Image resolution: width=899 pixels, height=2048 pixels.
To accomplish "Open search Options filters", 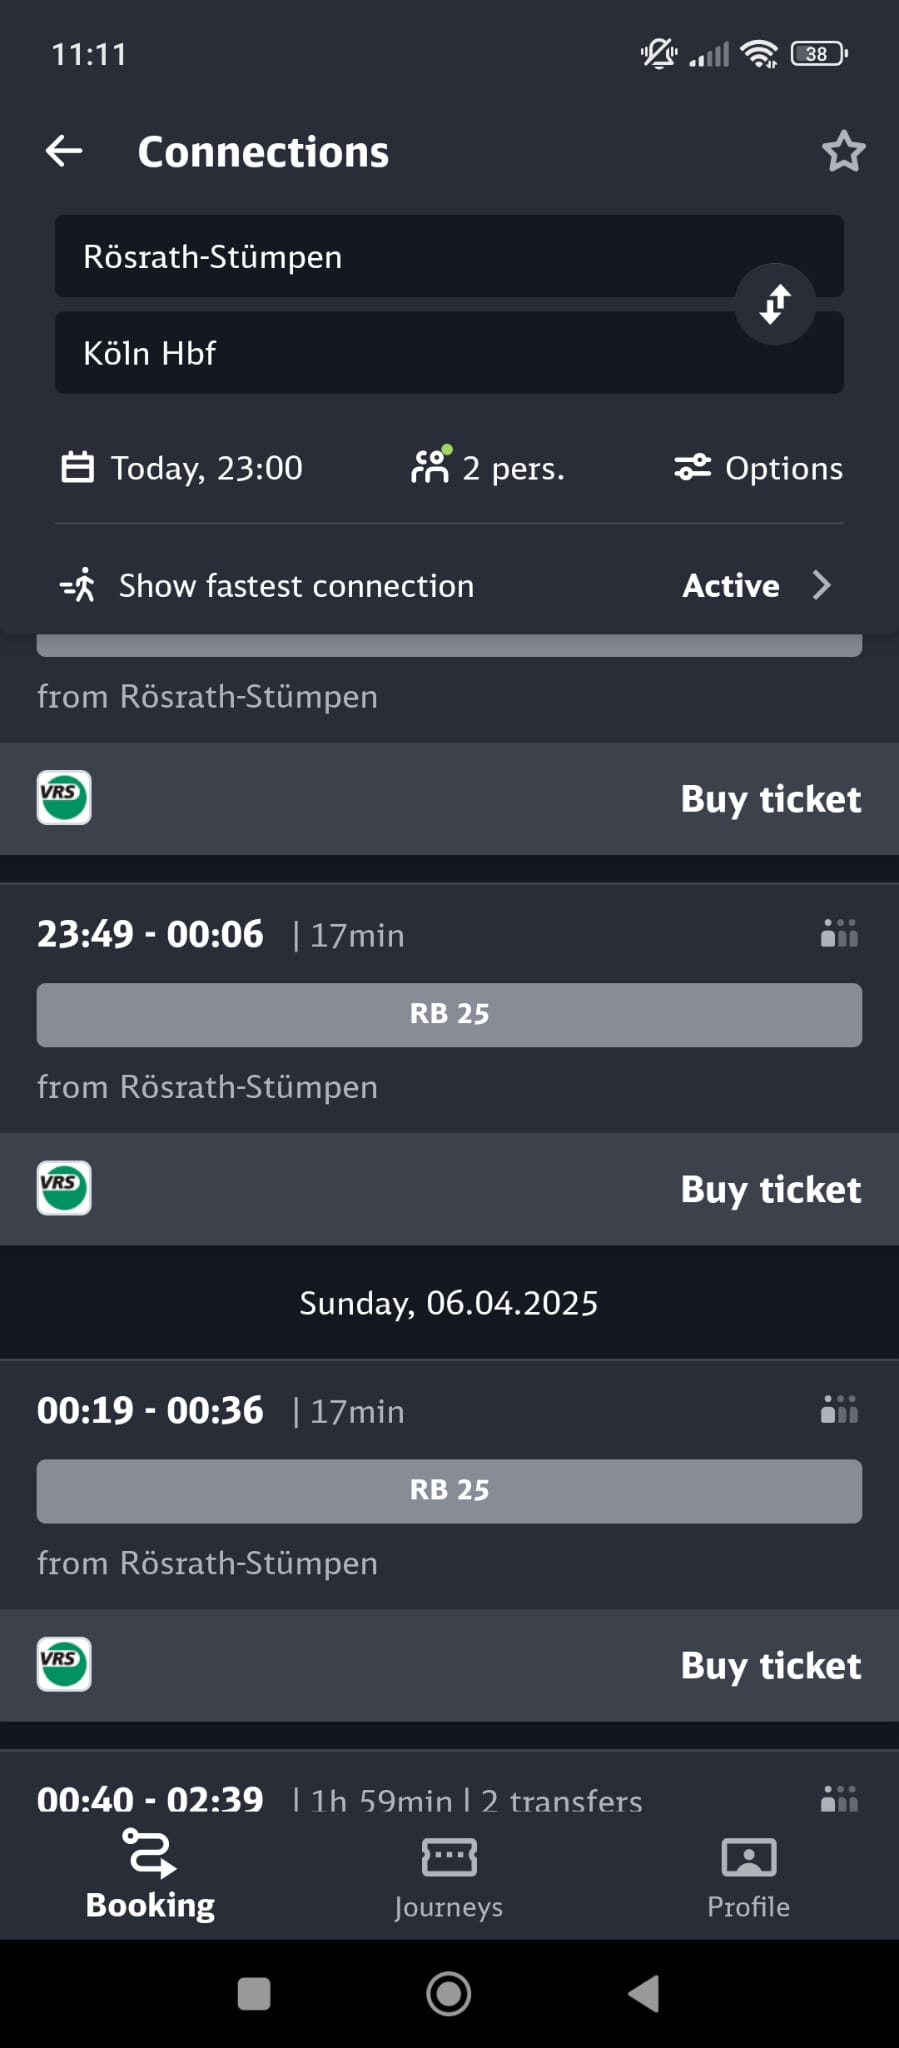I will click(x=759, y=468).
